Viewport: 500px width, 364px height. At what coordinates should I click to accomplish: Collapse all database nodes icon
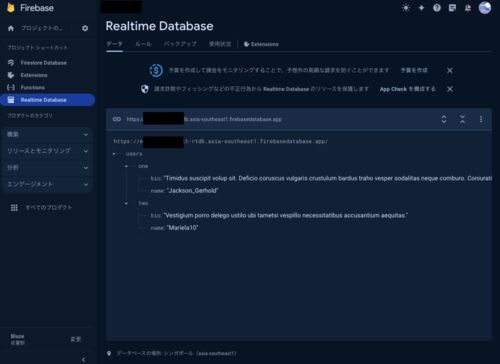coord(462,119)
